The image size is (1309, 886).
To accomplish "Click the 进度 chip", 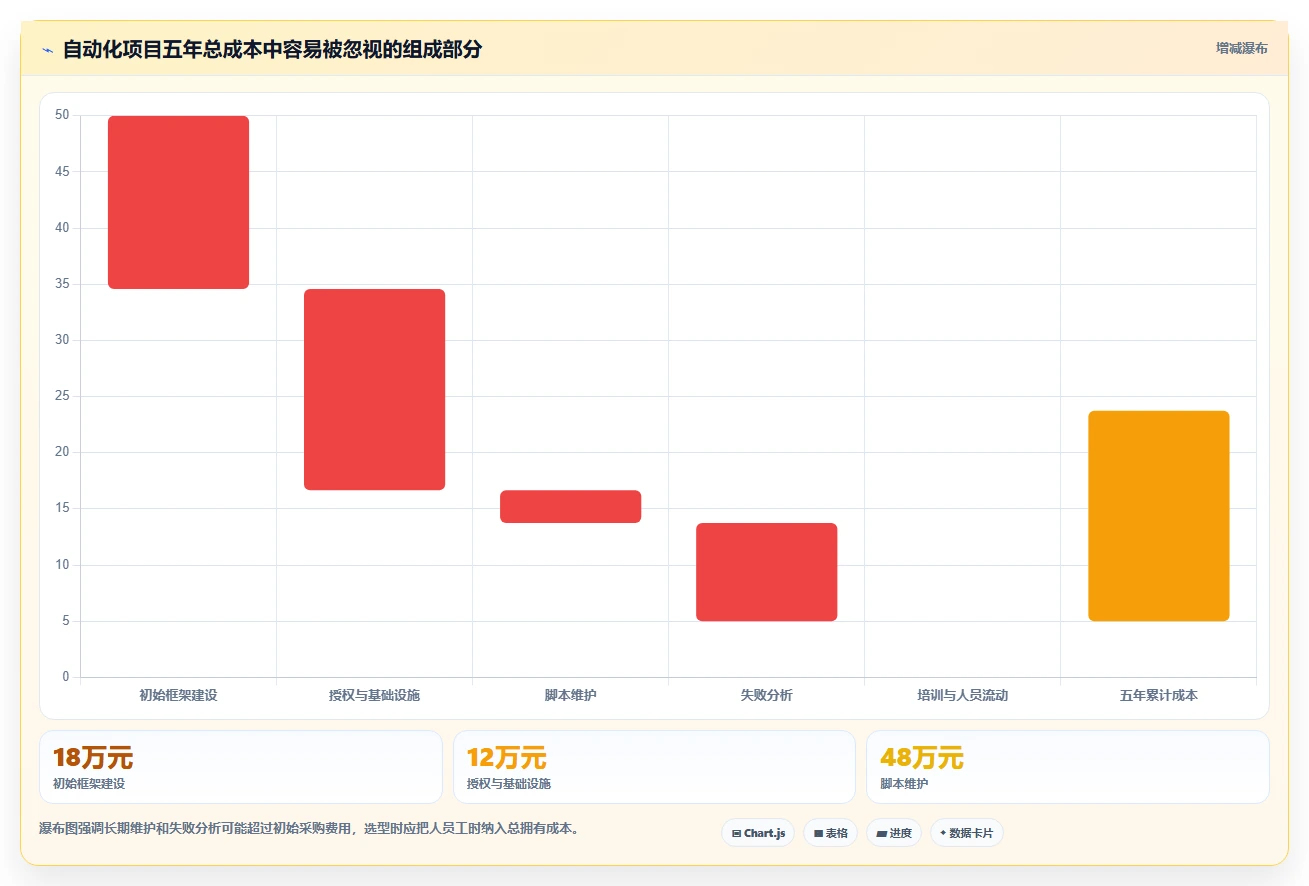I will tap(894, 833).
